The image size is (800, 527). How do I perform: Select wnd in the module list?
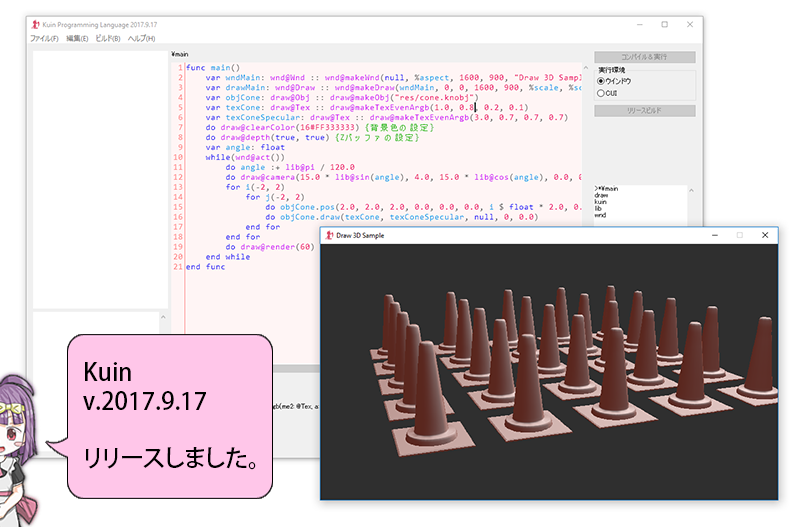point(600,215)
